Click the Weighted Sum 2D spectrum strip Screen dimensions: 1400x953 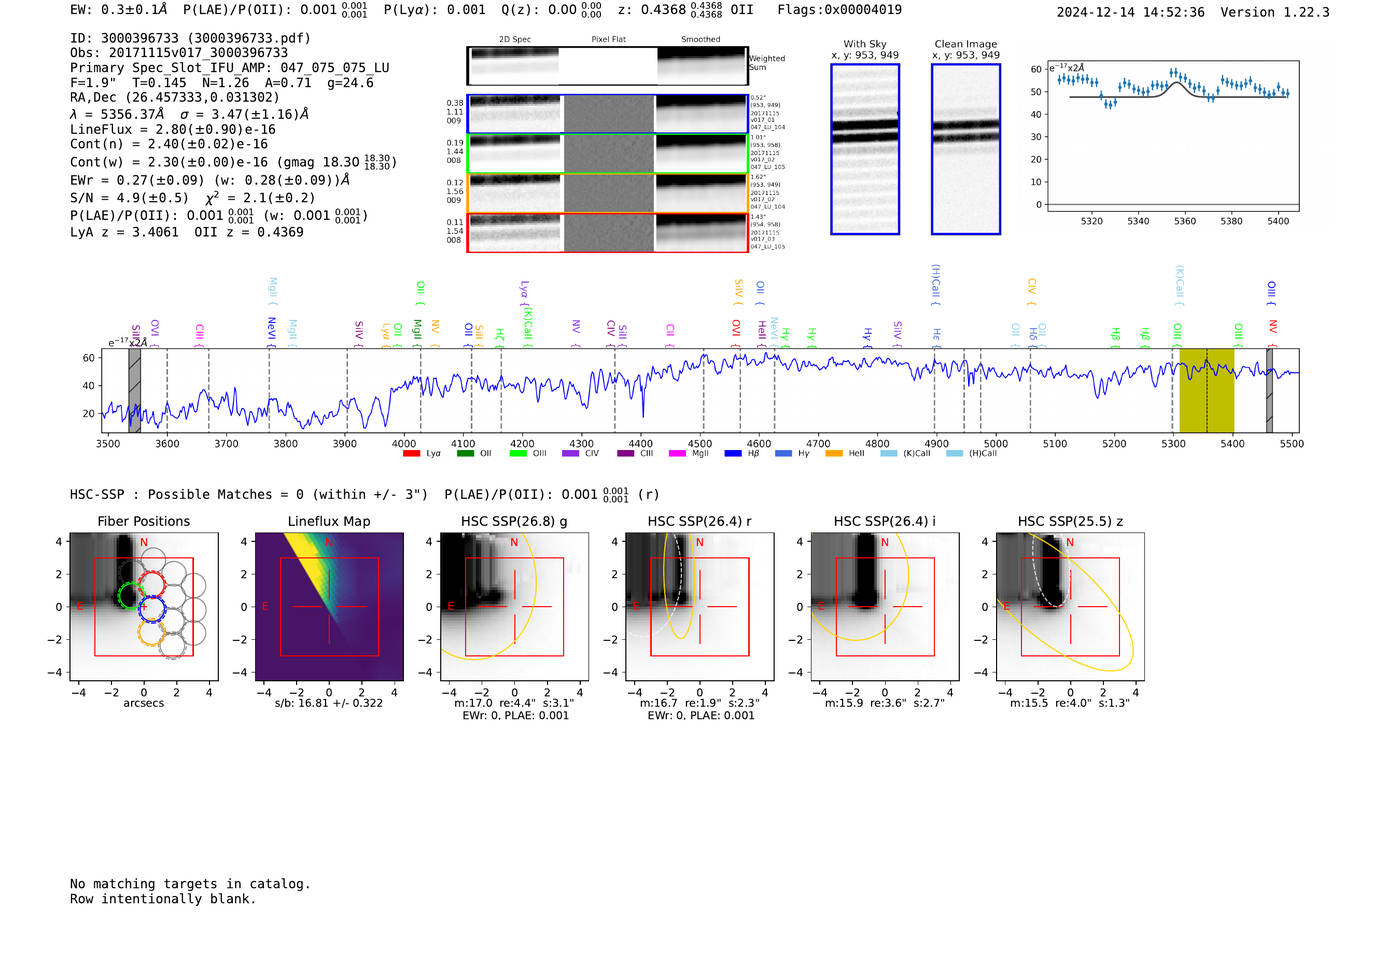pos(607,66)
